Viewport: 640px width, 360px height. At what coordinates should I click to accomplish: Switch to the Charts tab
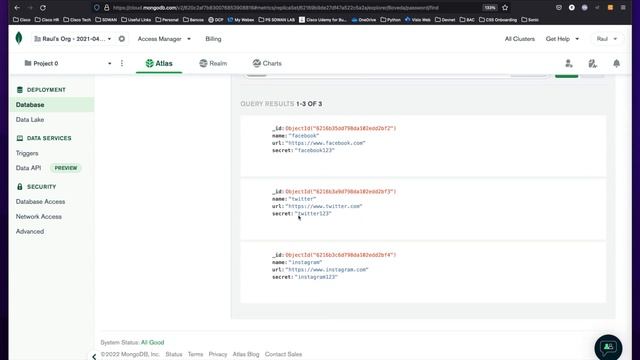tap(267, 63)
